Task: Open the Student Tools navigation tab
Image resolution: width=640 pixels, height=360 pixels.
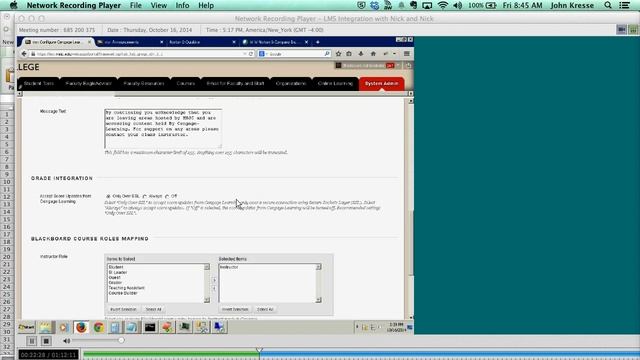Action: click(x=39, y=84)
